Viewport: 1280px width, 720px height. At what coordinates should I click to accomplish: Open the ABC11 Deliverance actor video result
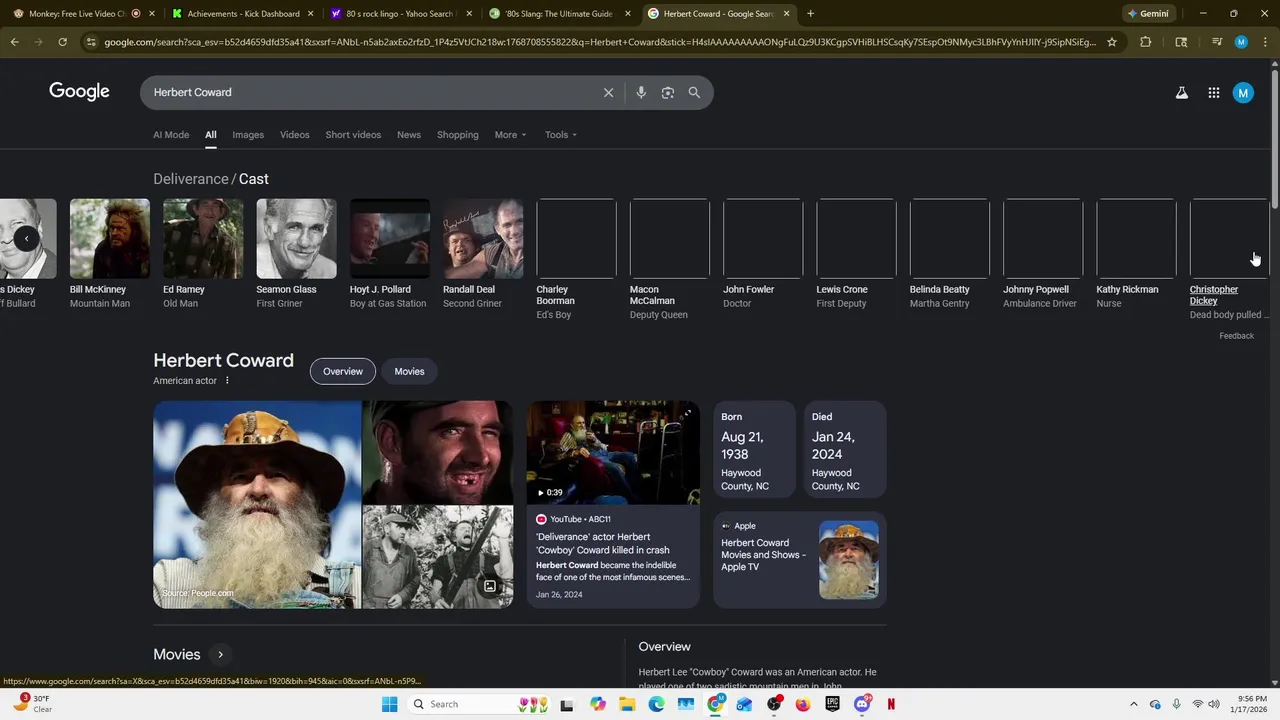point(603,543)
